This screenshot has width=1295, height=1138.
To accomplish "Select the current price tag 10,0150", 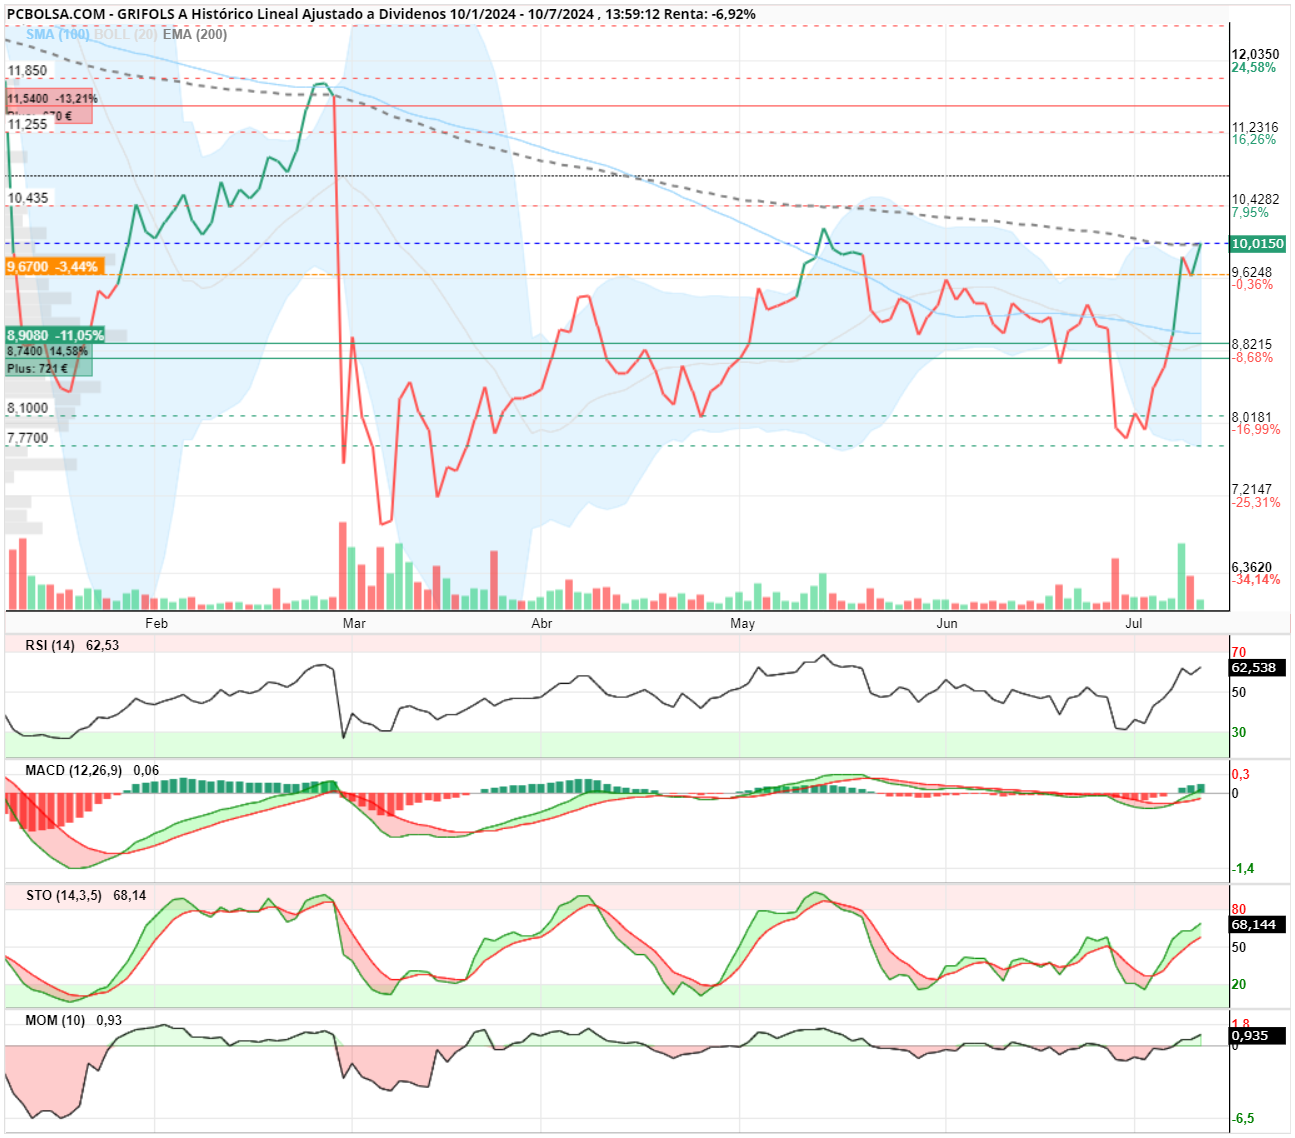I will (x=1258, y=243).
